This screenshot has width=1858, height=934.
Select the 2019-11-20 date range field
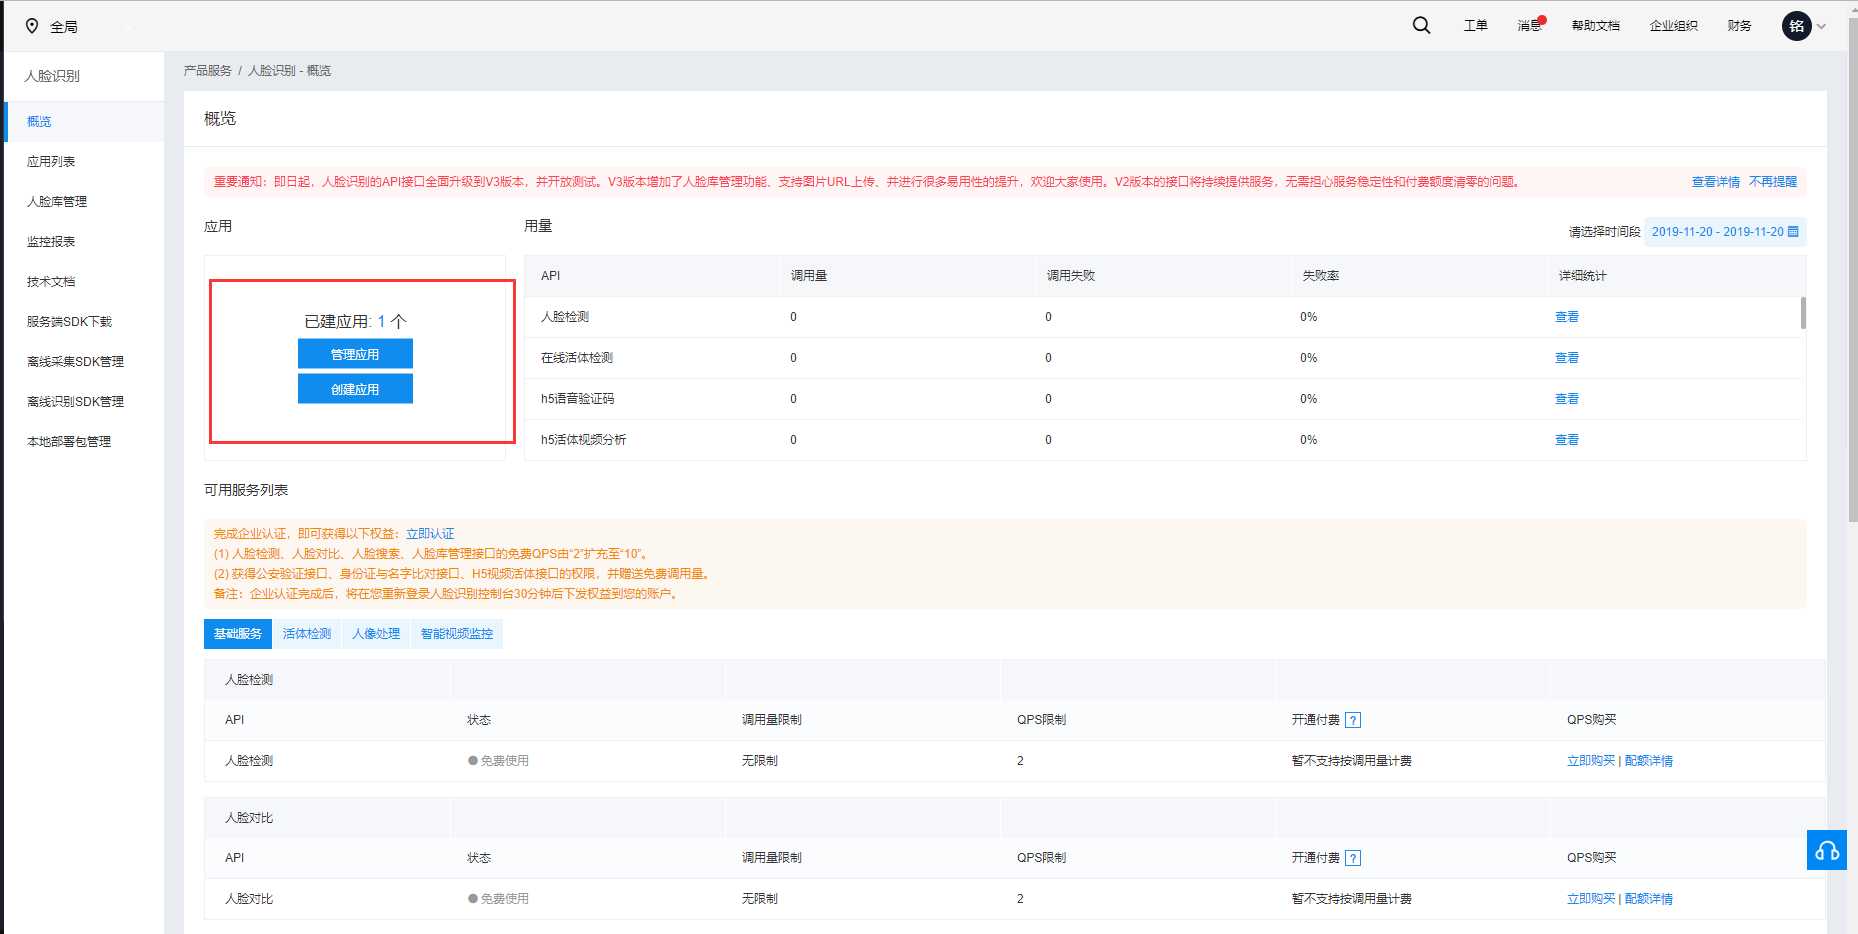1725,231
